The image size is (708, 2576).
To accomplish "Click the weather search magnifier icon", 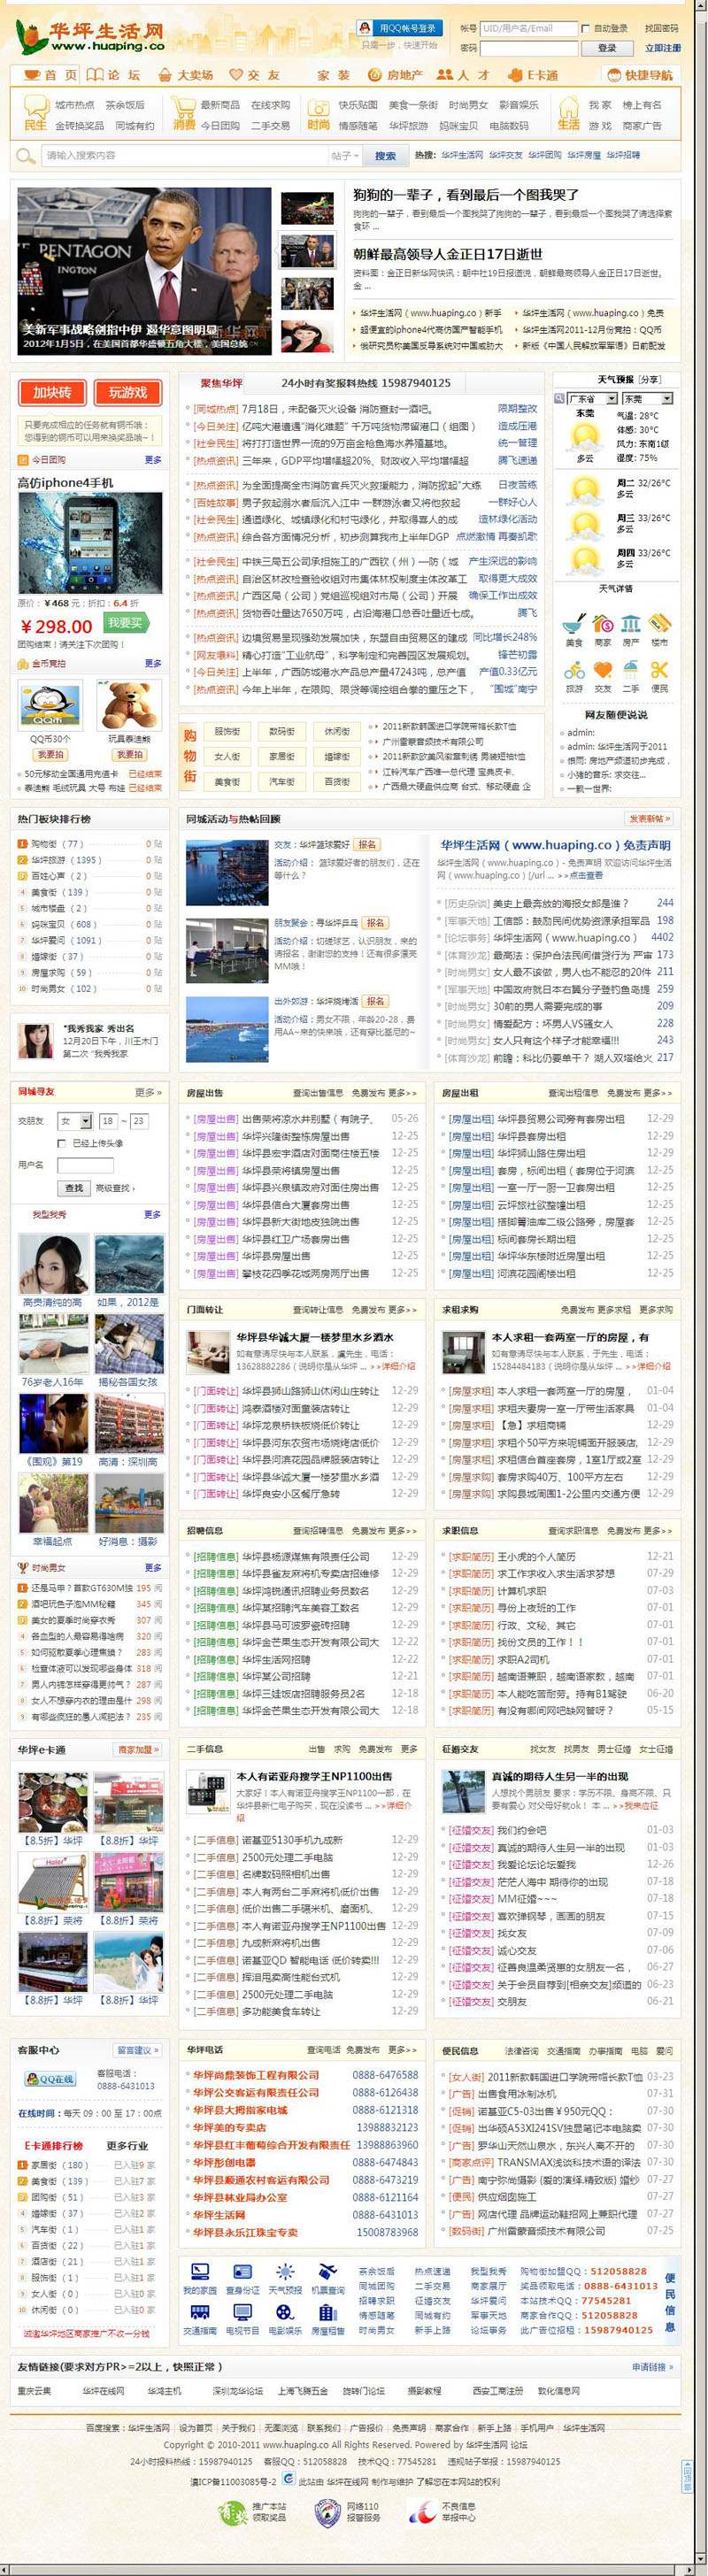I will click(560, 398).
